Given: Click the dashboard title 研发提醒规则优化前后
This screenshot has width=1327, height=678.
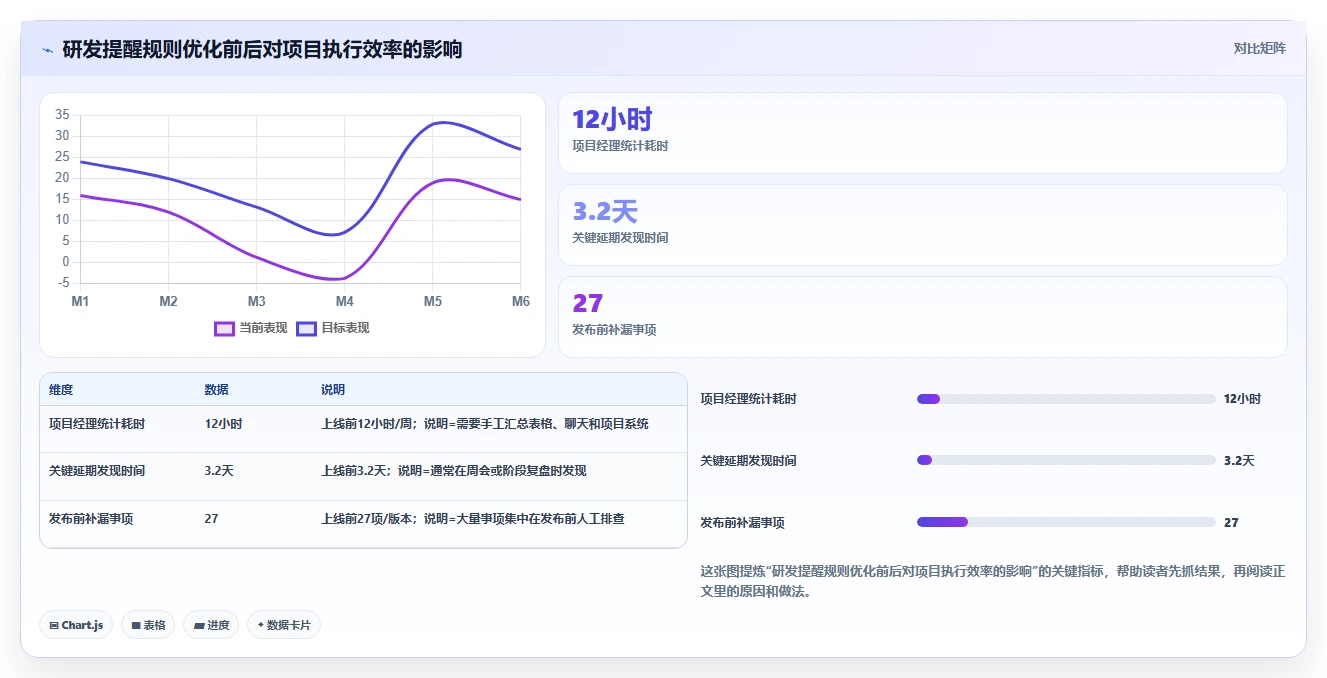Looking at the screenshot, I should [263, 49].
